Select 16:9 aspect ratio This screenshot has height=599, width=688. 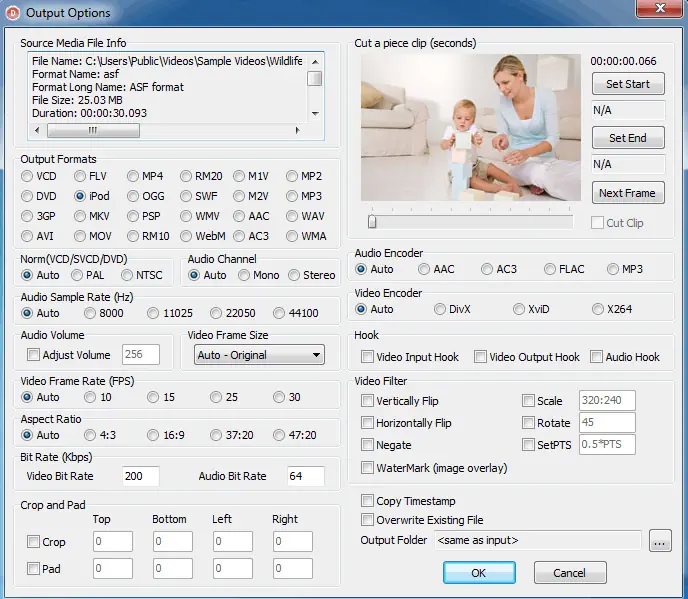153,435
